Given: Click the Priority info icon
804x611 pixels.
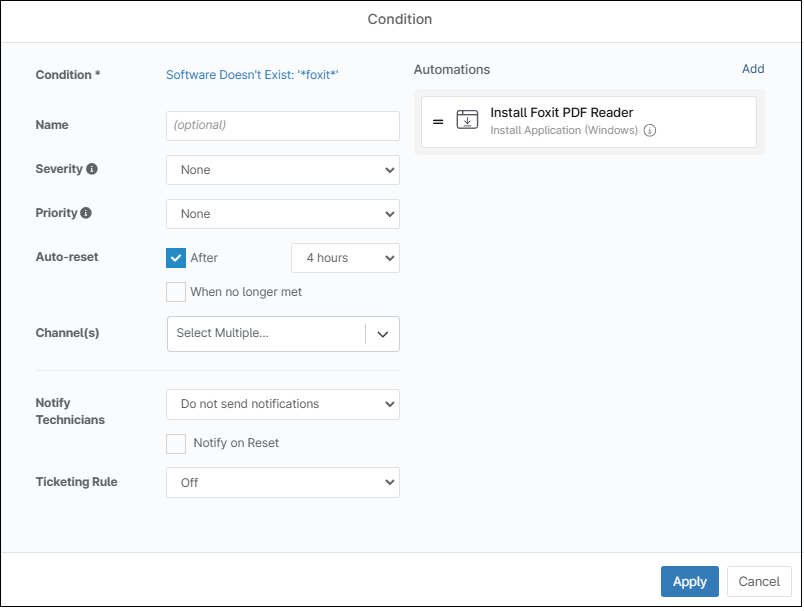Looking at the screenshot, I should point(86,214).
